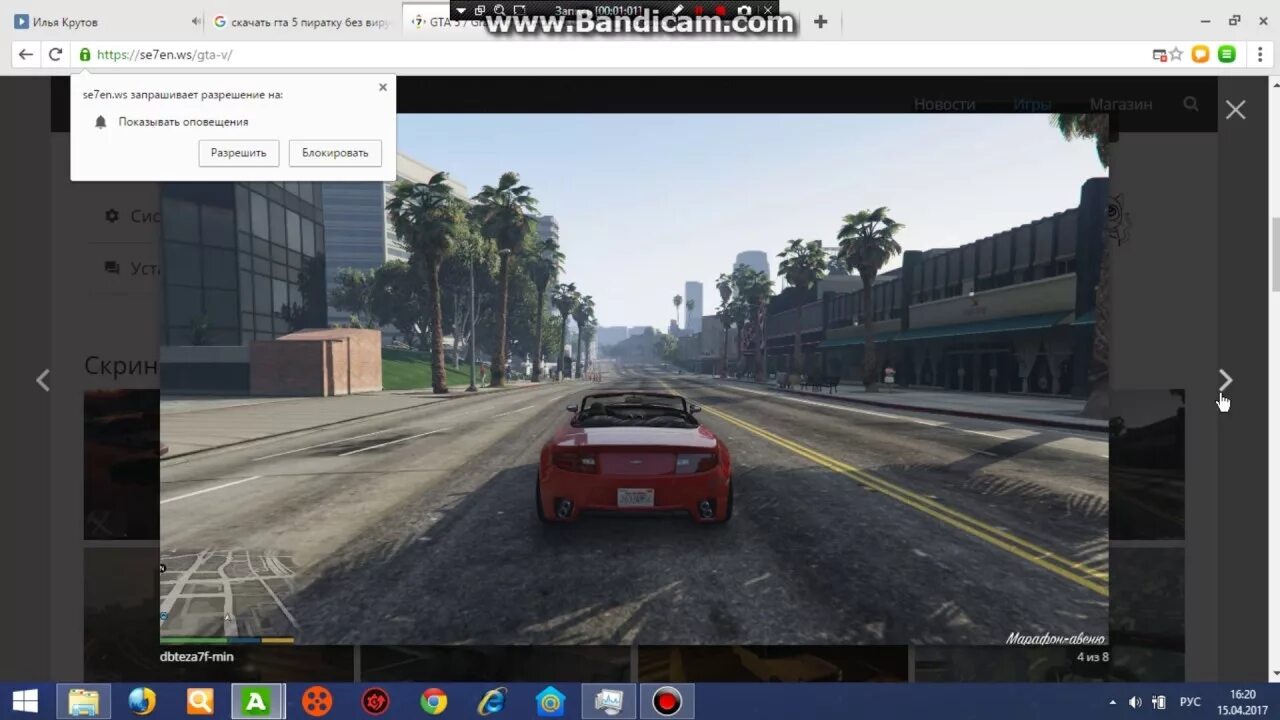Open the orange browser extension icon
The height and width of the screenshot is (720, 1280).
[1201, 55]
